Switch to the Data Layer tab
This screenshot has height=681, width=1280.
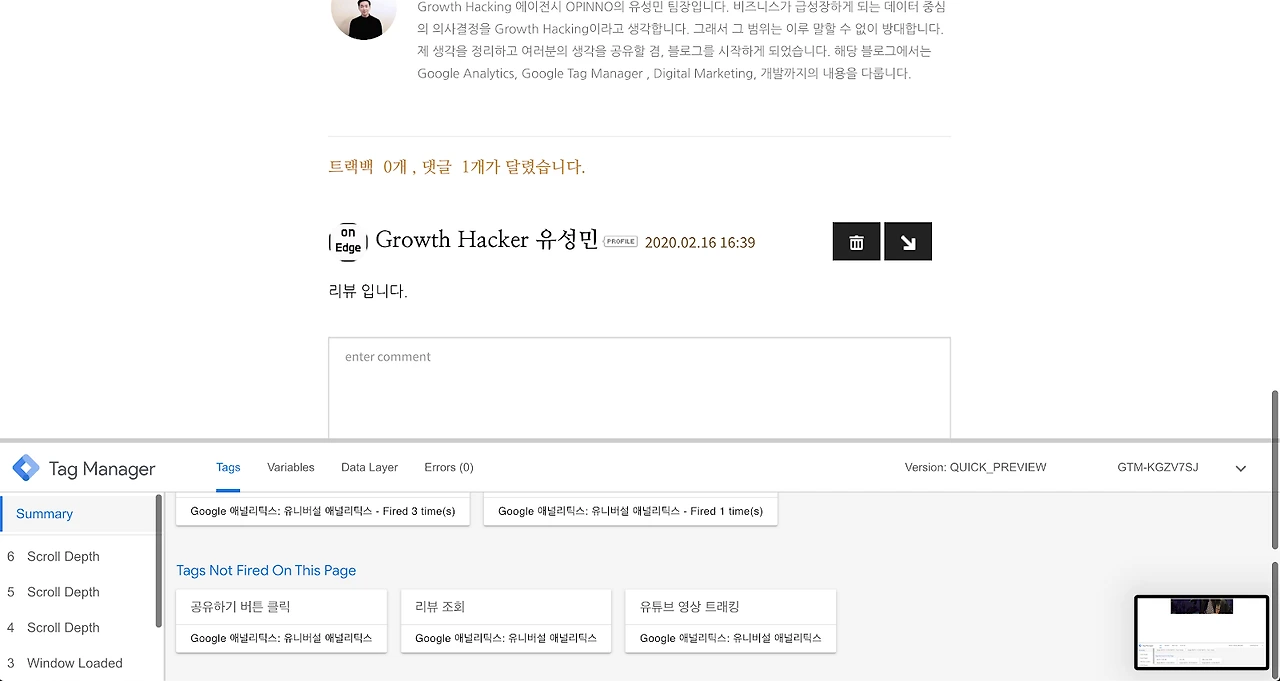tap(369, 467)
